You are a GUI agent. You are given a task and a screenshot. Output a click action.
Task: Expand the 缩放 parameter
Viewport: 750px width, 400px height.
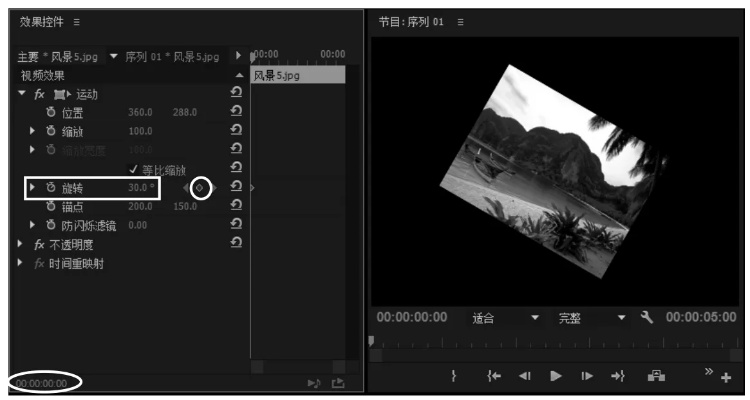[x=32, y=131]
